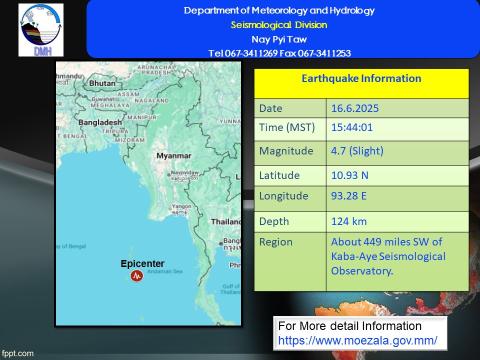Click NAGALAND label on the map
The height and width of the screenshot is (360, 480).
pos(152,100)
